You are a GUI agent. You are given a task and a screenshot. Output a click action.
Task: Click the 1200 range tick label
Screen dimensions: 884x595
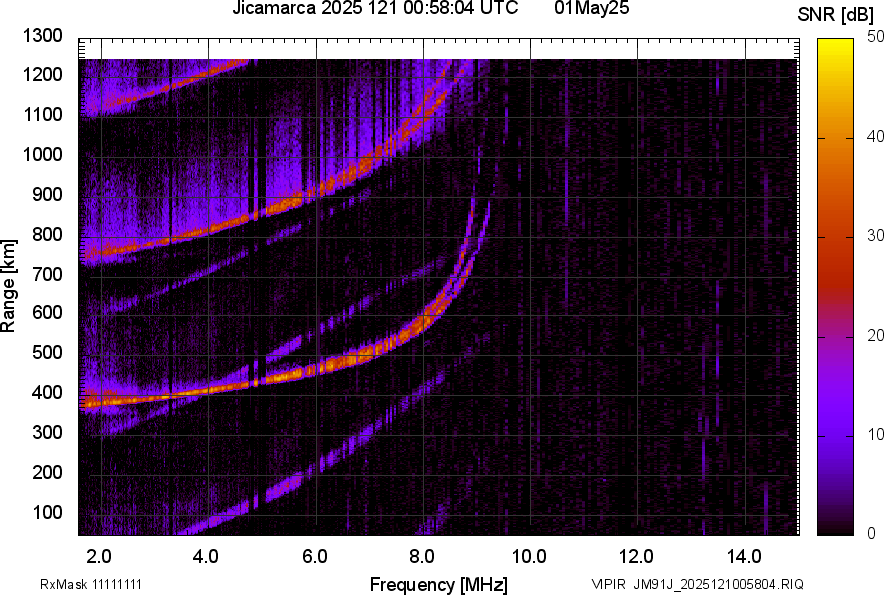(x=42, y=74)
